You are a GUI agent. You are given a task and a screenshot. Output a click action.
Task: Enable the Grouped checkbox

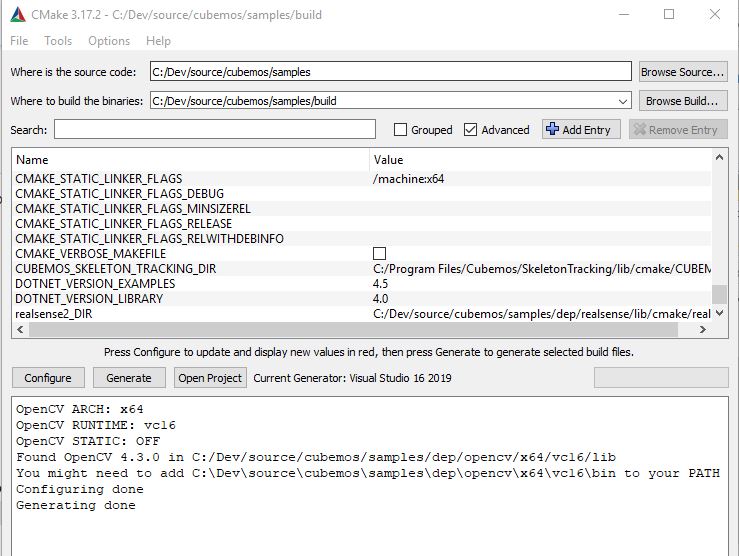coord(401,130)
